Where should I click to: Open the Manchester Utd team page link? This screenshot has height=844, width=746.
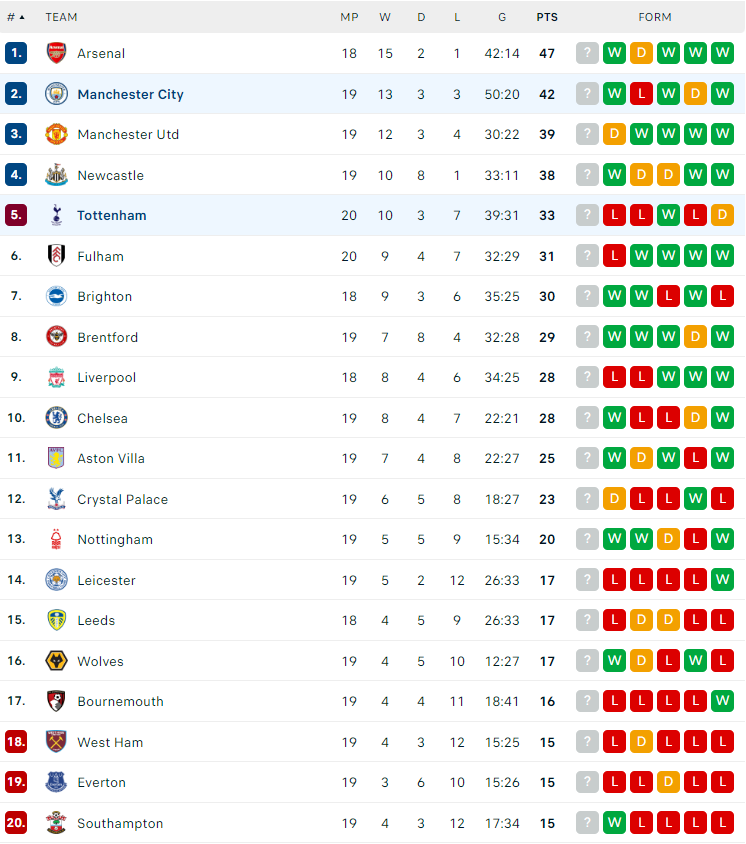point(128,135)
